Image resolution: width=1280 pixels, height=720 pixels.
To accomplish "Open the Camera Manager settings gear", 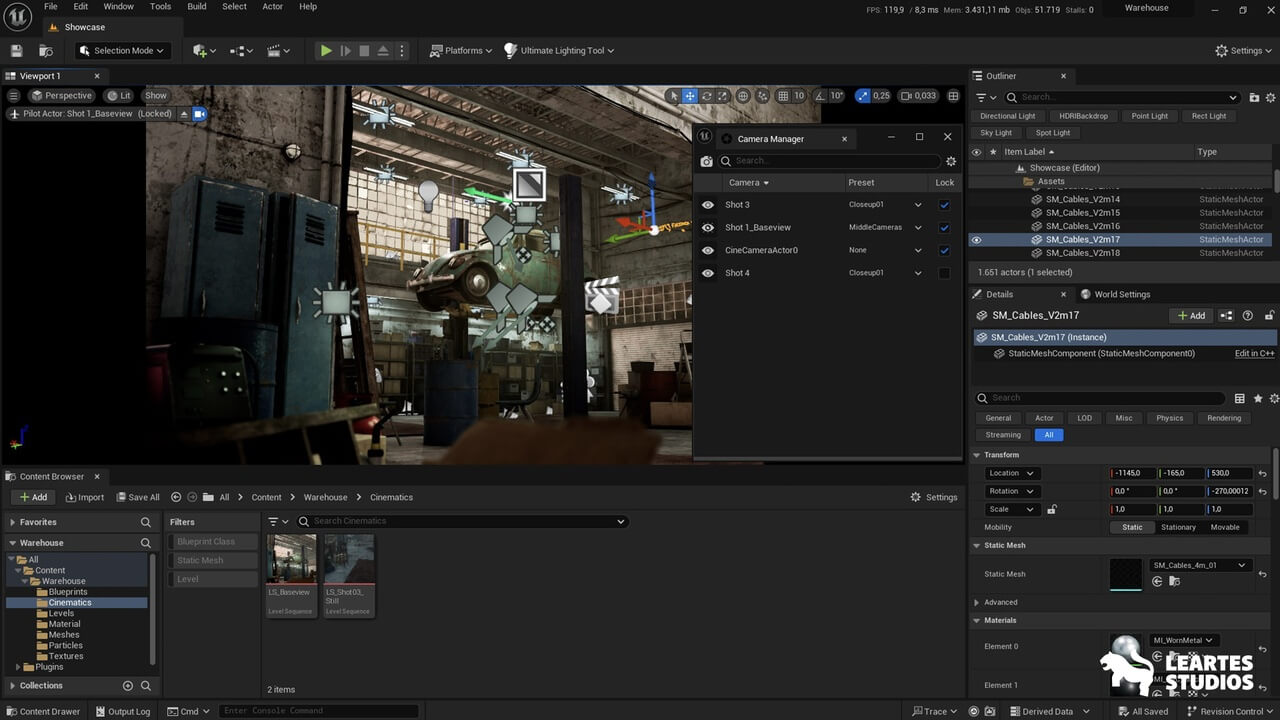I will point(951,161).
